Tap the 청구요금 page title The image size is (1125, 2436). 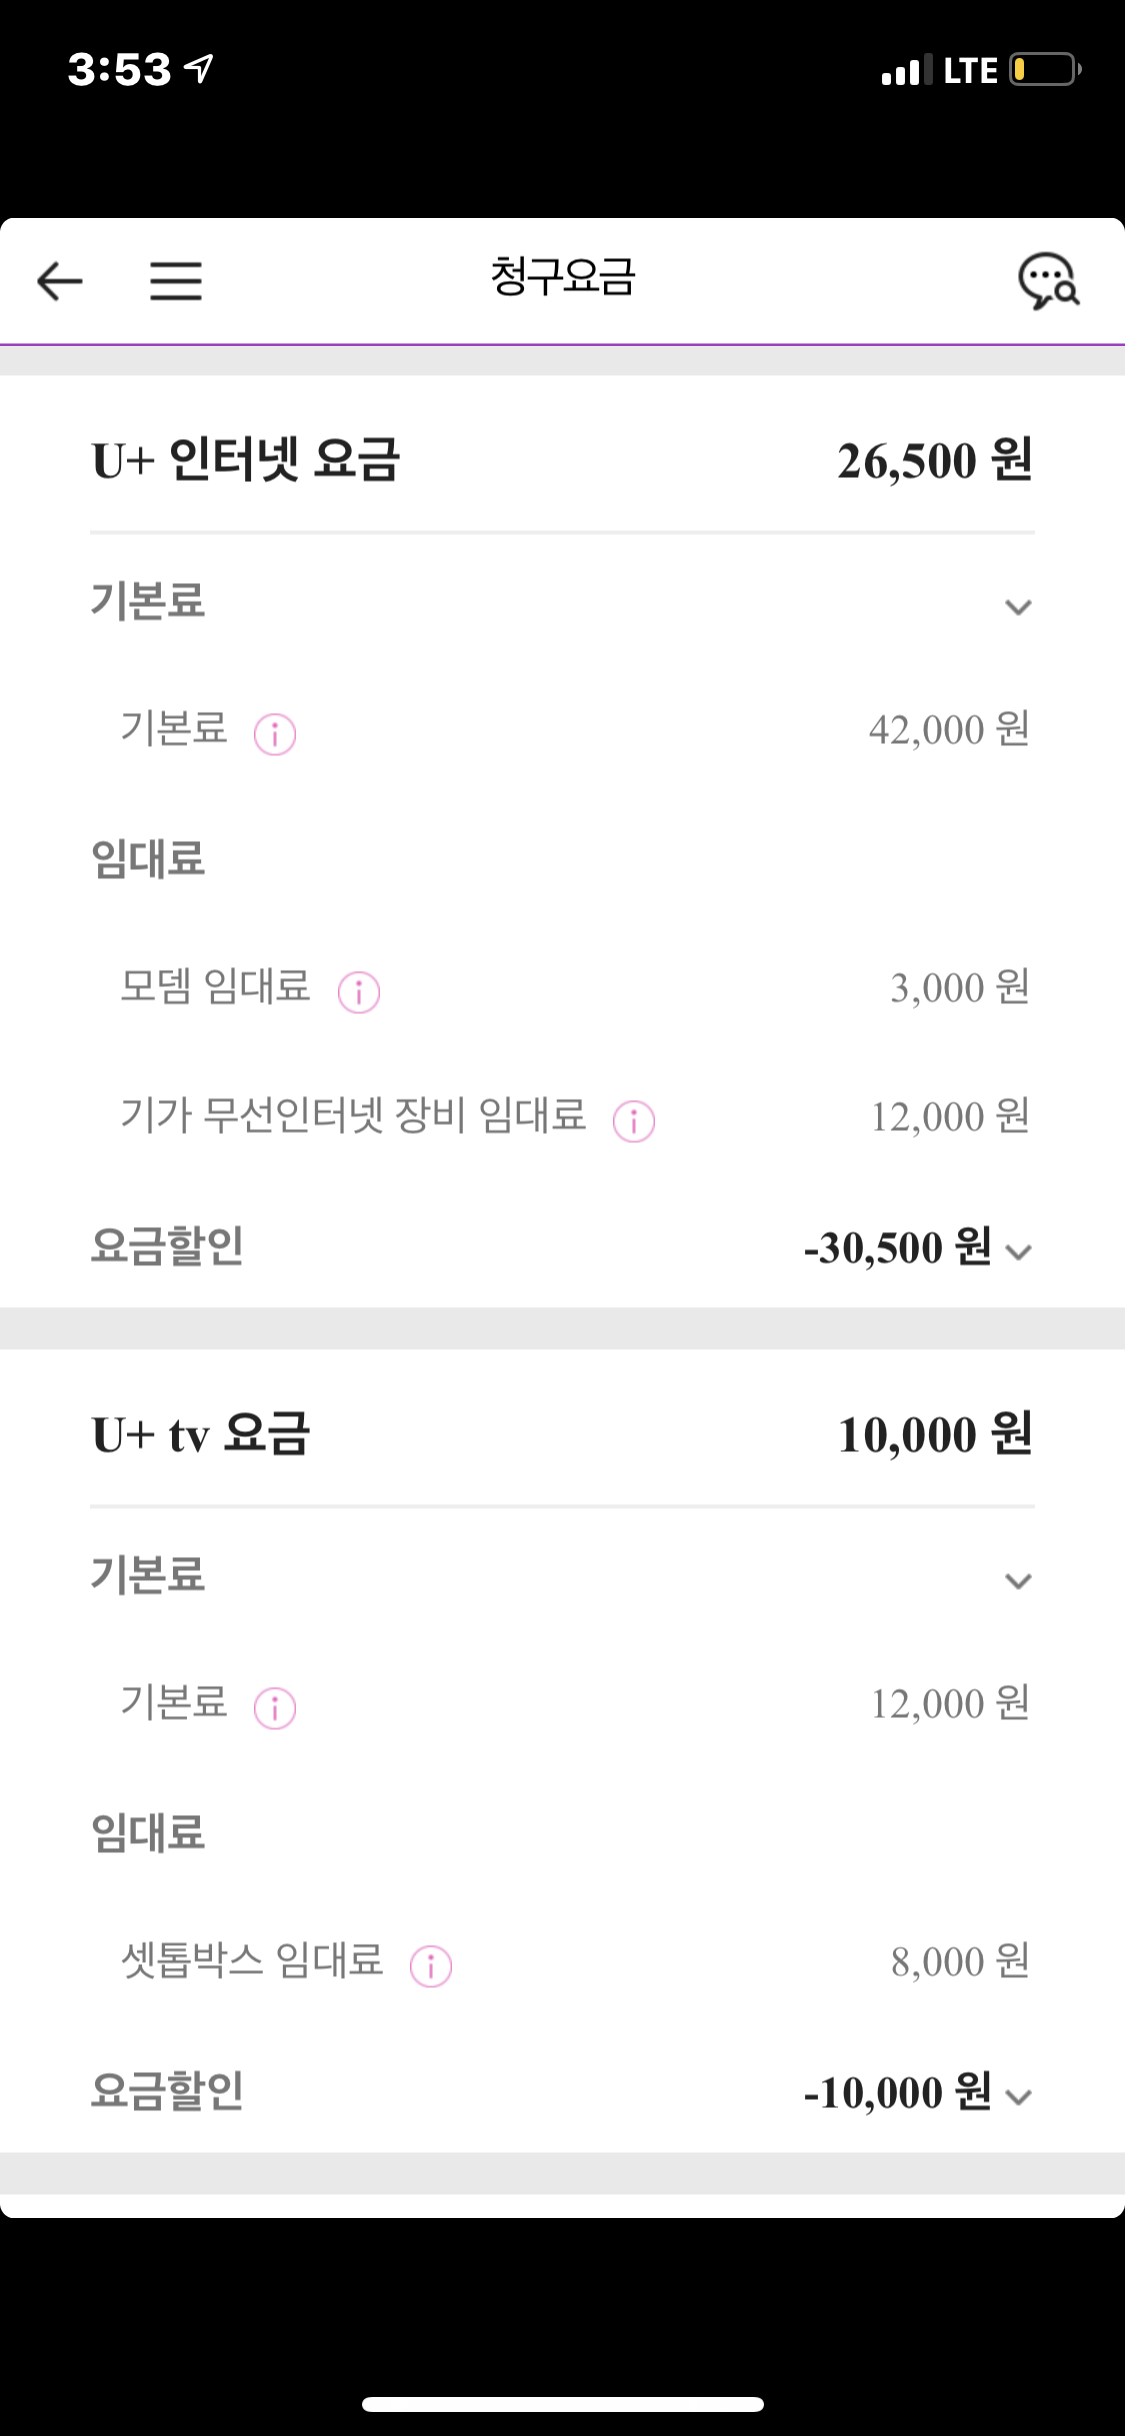click(562, 277)
